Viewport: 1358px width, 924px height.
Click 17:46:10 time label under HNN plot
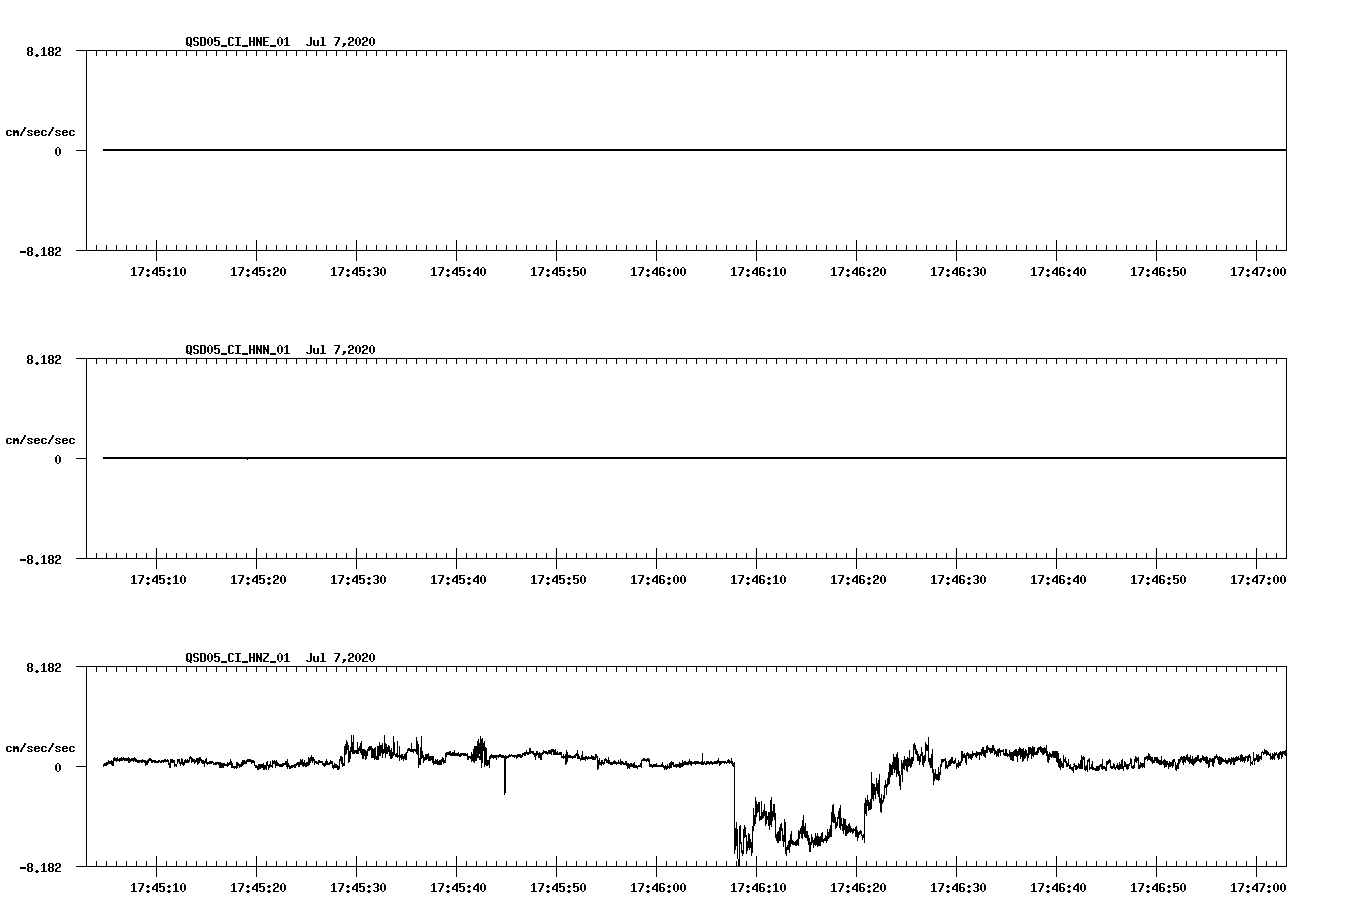click(758, 580)
